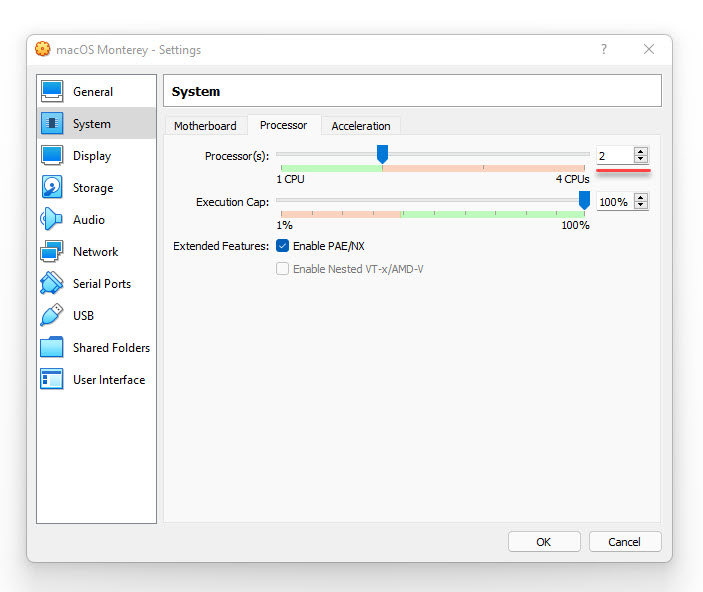Screen dimensions: 703x592
Task: Click the 1 CPU minimum label
Action: pyautogui.click(x=291, y=179)
